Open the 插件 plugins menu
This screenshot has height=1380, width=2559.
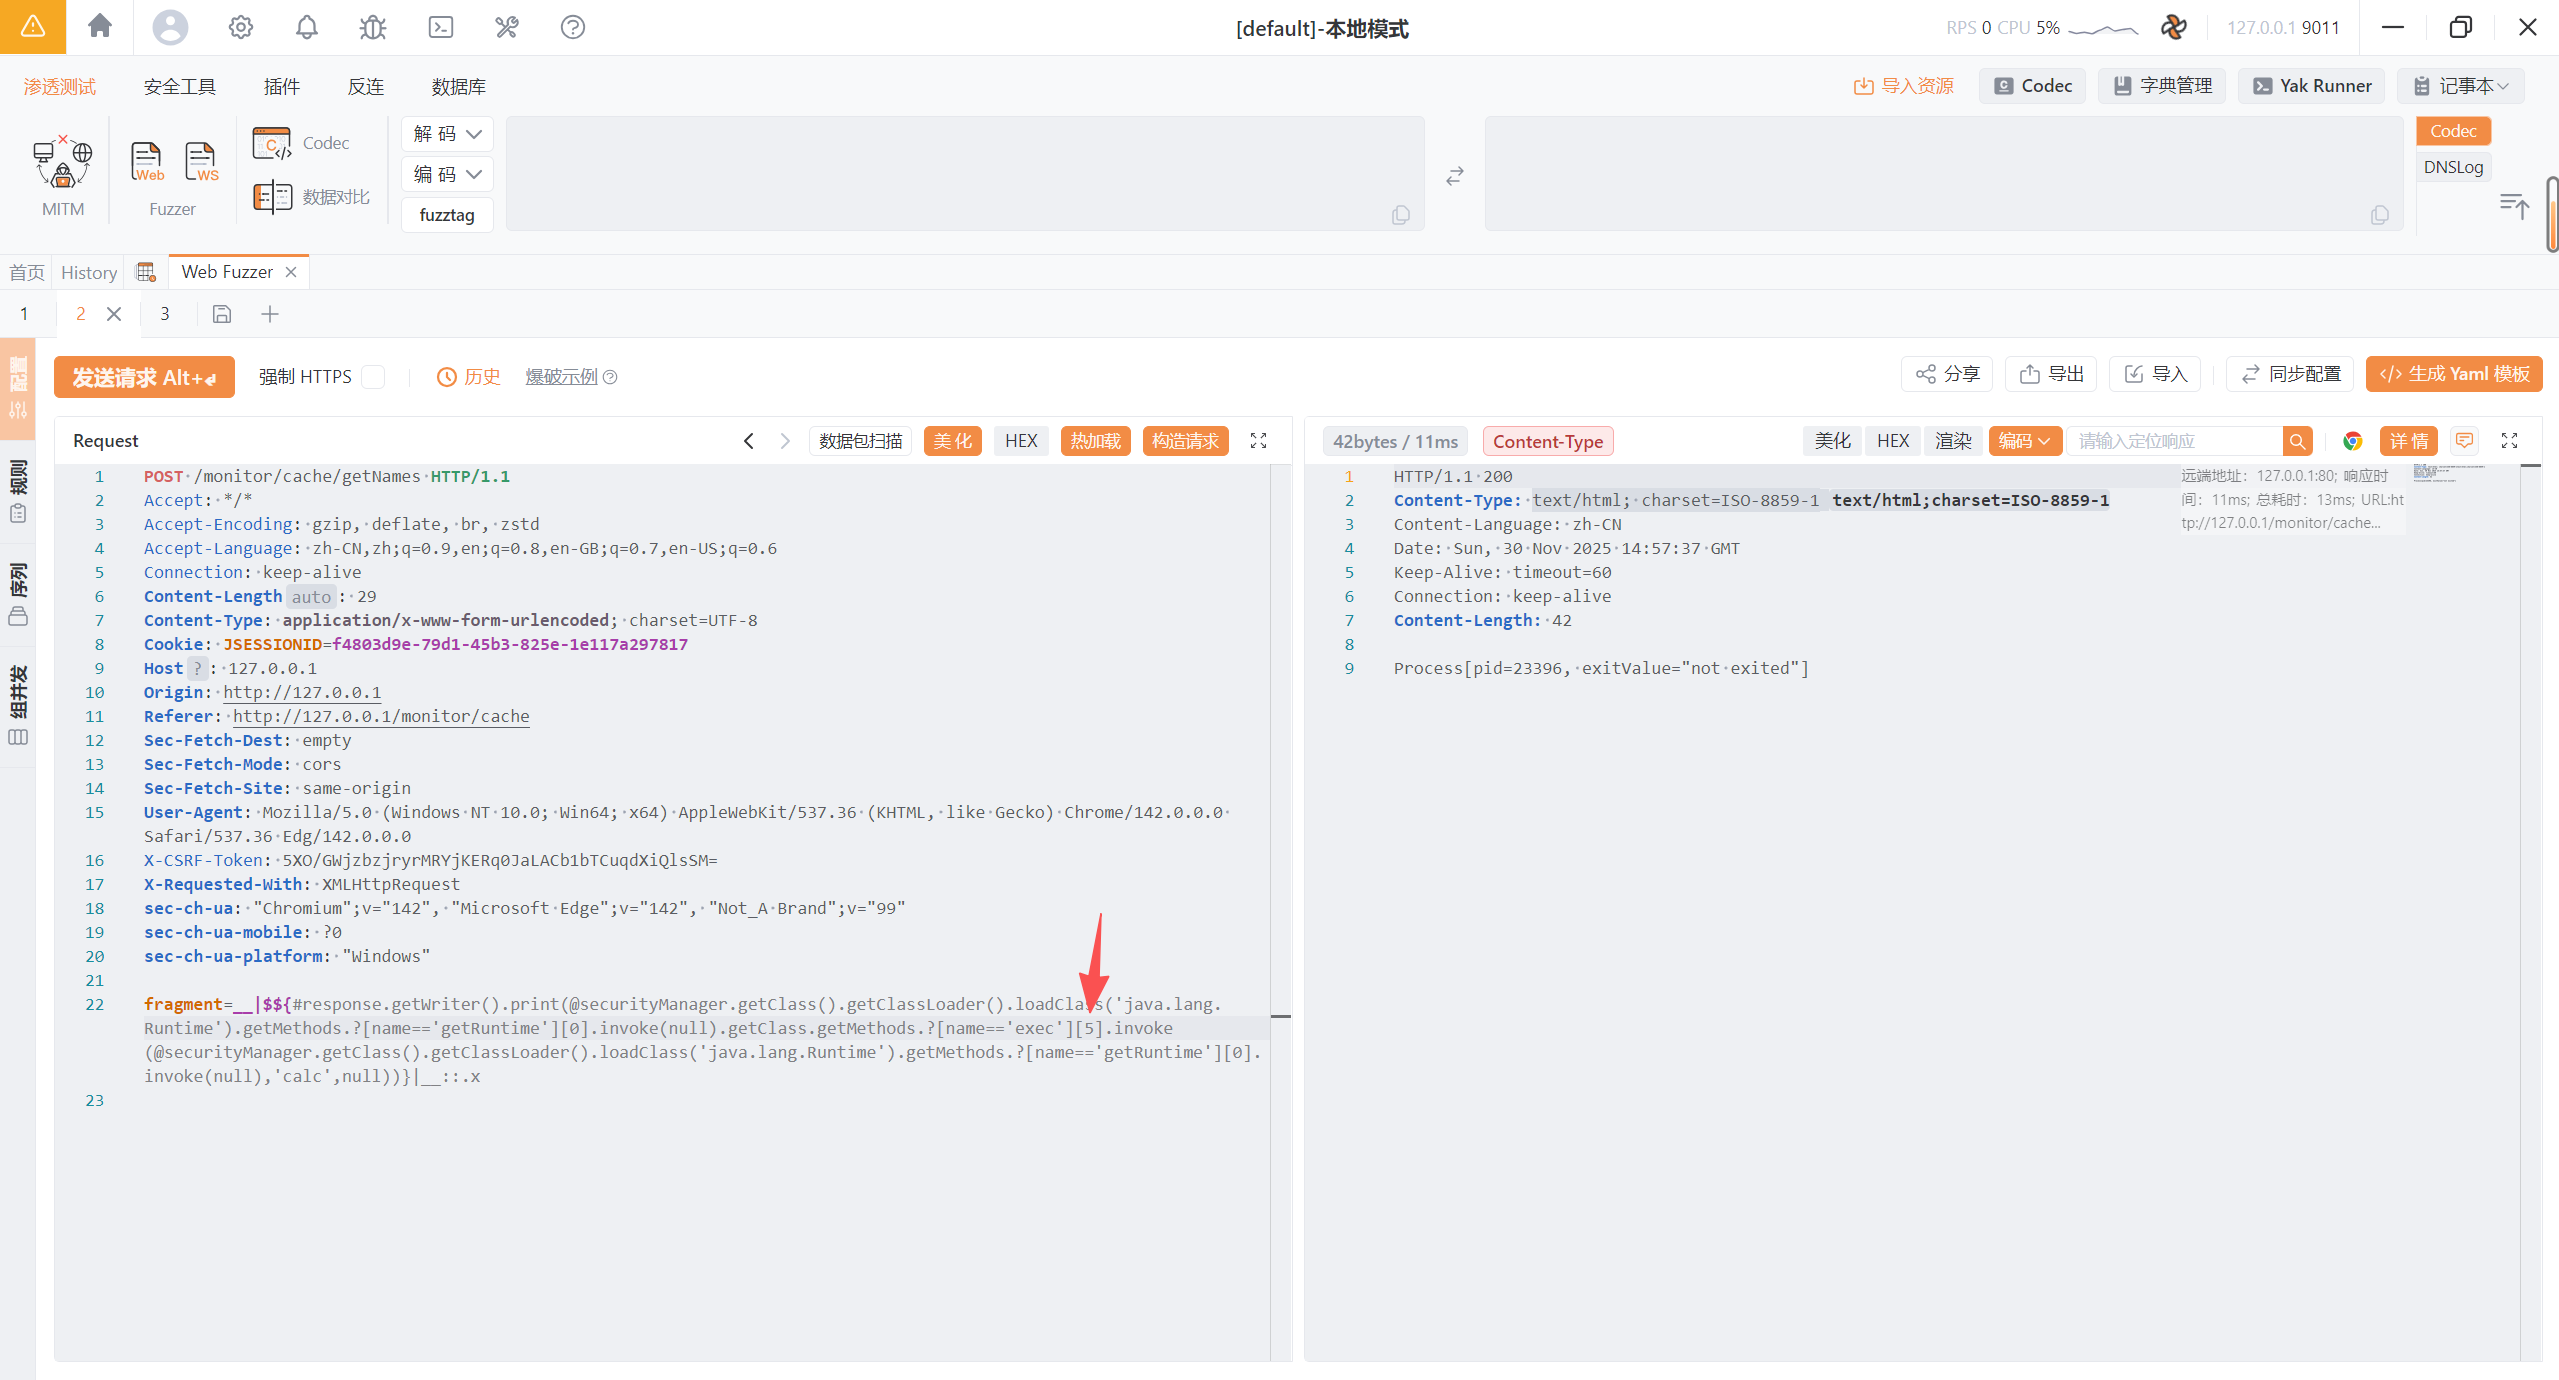click(x=281, y=86)
